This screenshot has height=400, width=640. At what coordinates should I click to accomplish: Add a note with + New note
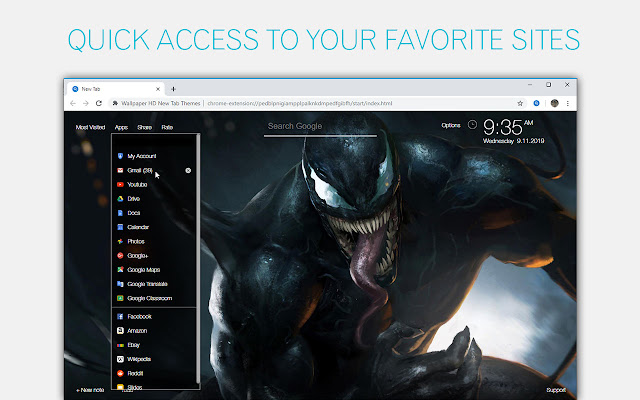pos(90,390)
